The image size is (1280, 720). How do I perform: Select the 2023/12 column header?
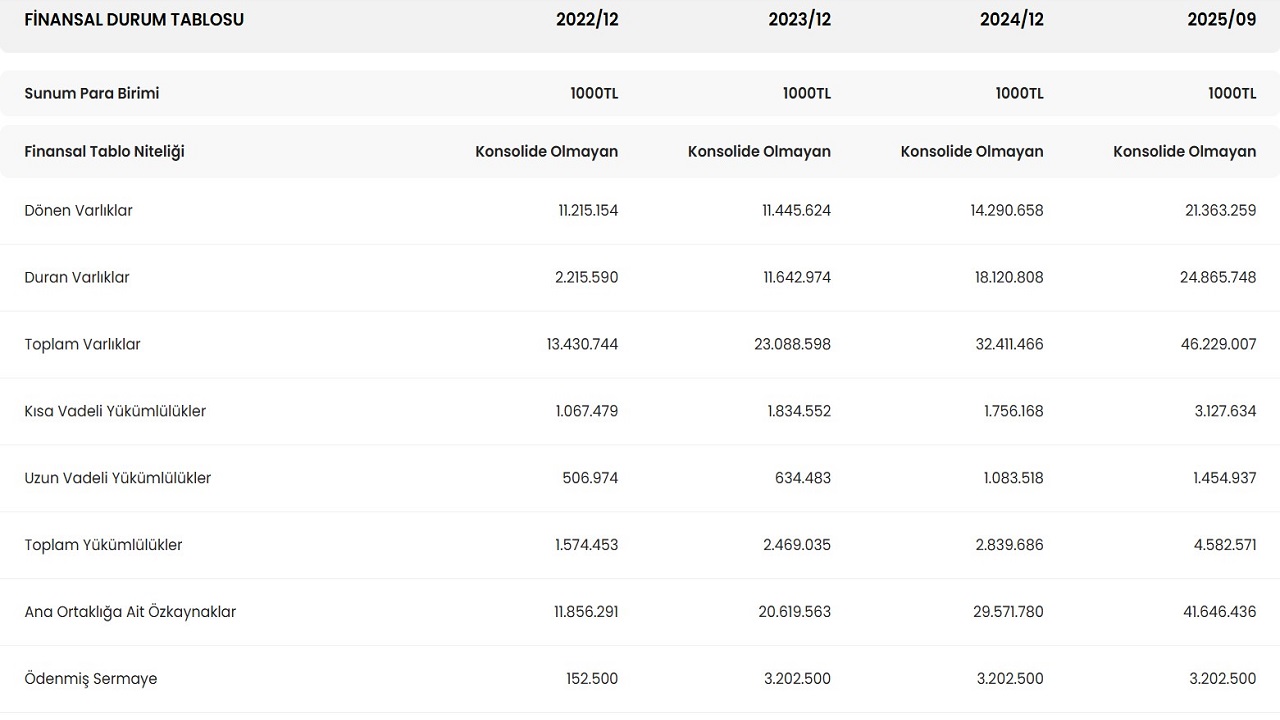point(799,20)
